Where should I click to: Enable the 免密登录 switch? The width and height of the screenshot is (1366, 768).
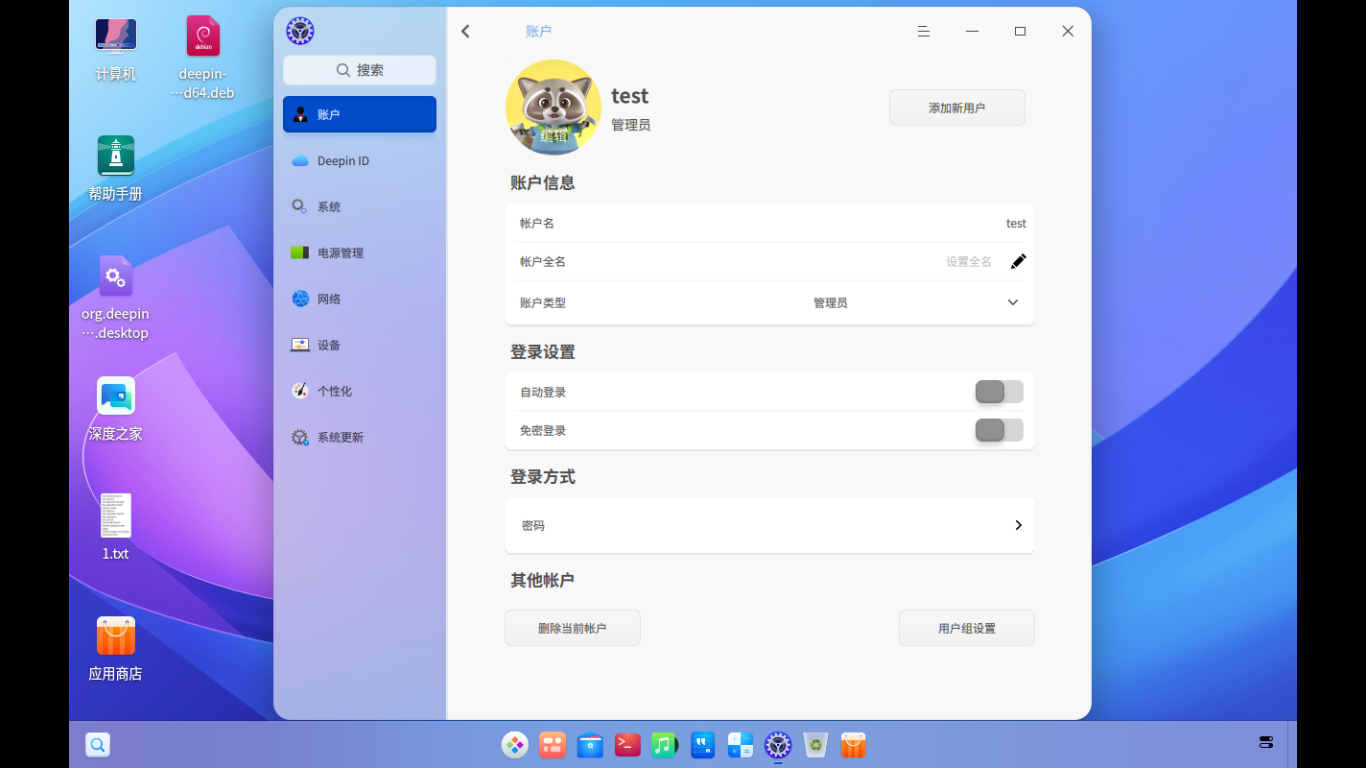(999, 430)
